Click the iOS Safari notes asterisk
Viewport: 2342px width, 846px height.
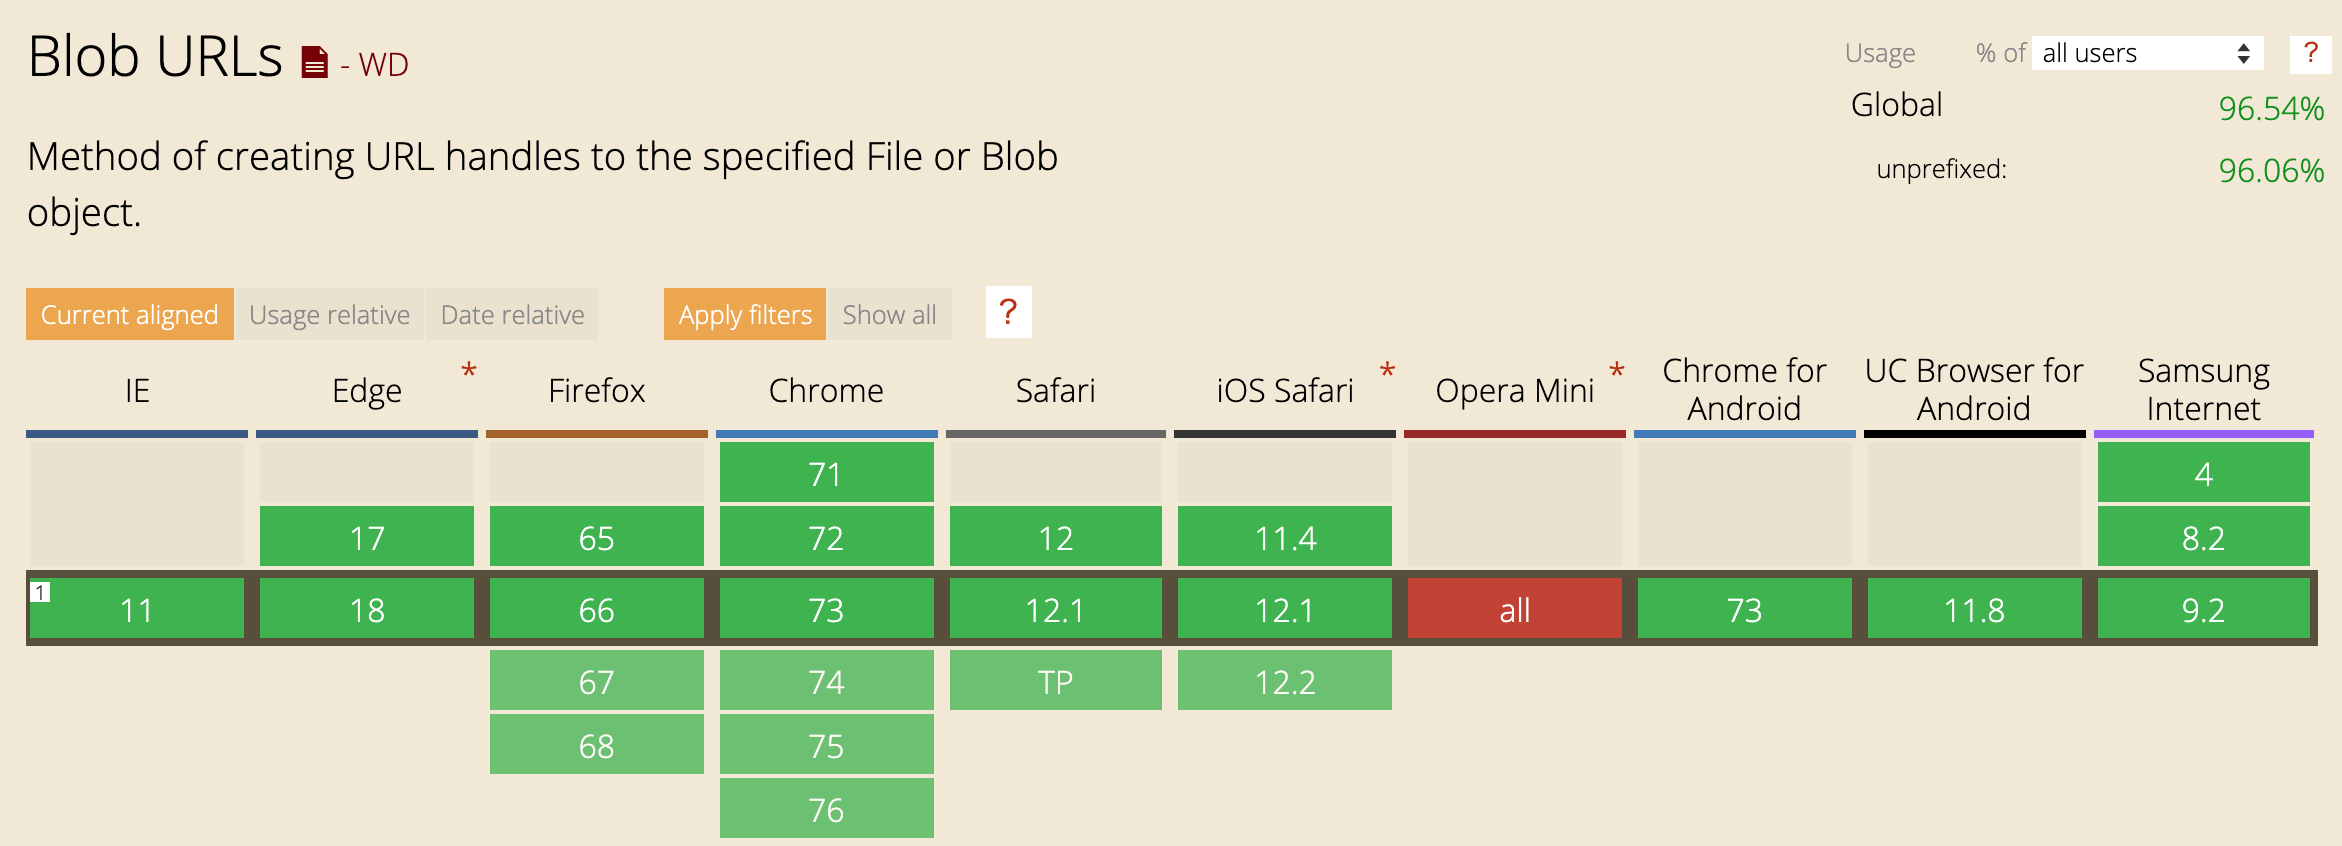pyautogui.click(x=1387, y=372)
